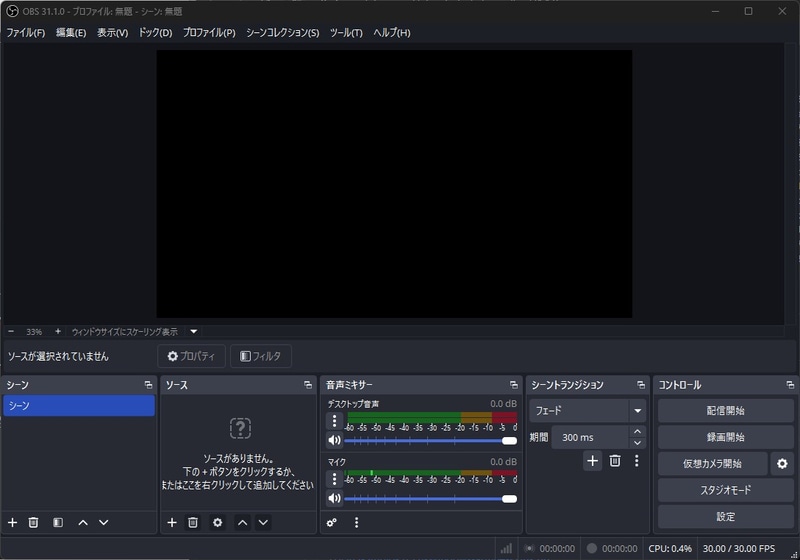This screenshot has height=560, width=800.
Task: Open scene filters icon in シーン dock
Action: pyautogui.click(x=58, y=522)
